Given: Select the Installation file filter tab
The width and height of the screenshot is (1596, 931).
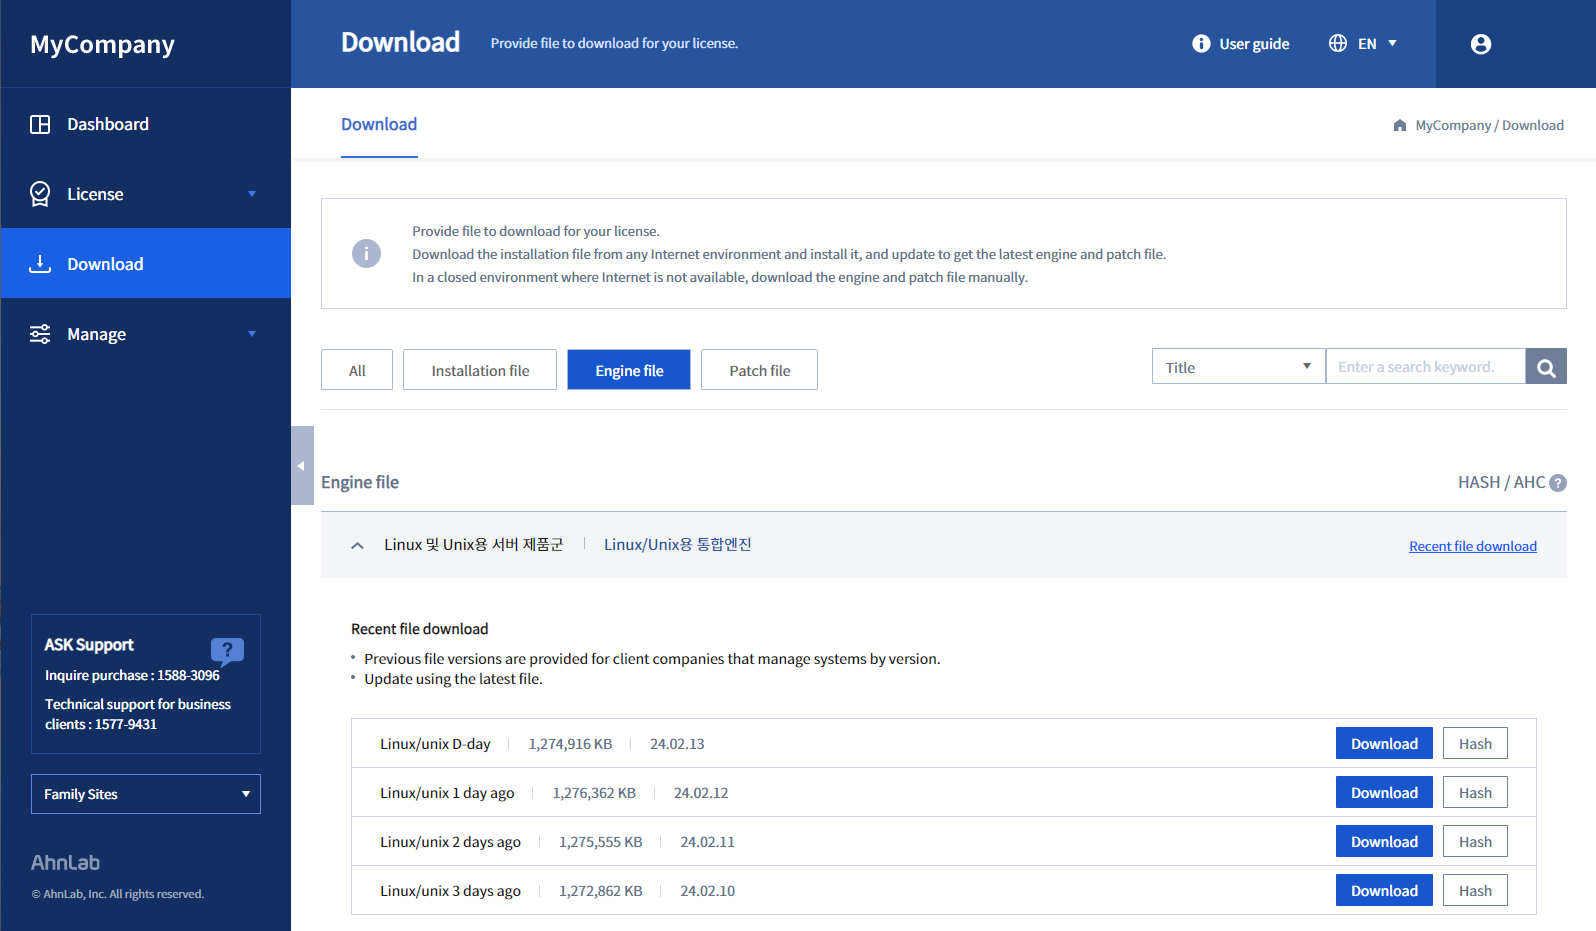Looking at the screenshot, I should 480,370.
